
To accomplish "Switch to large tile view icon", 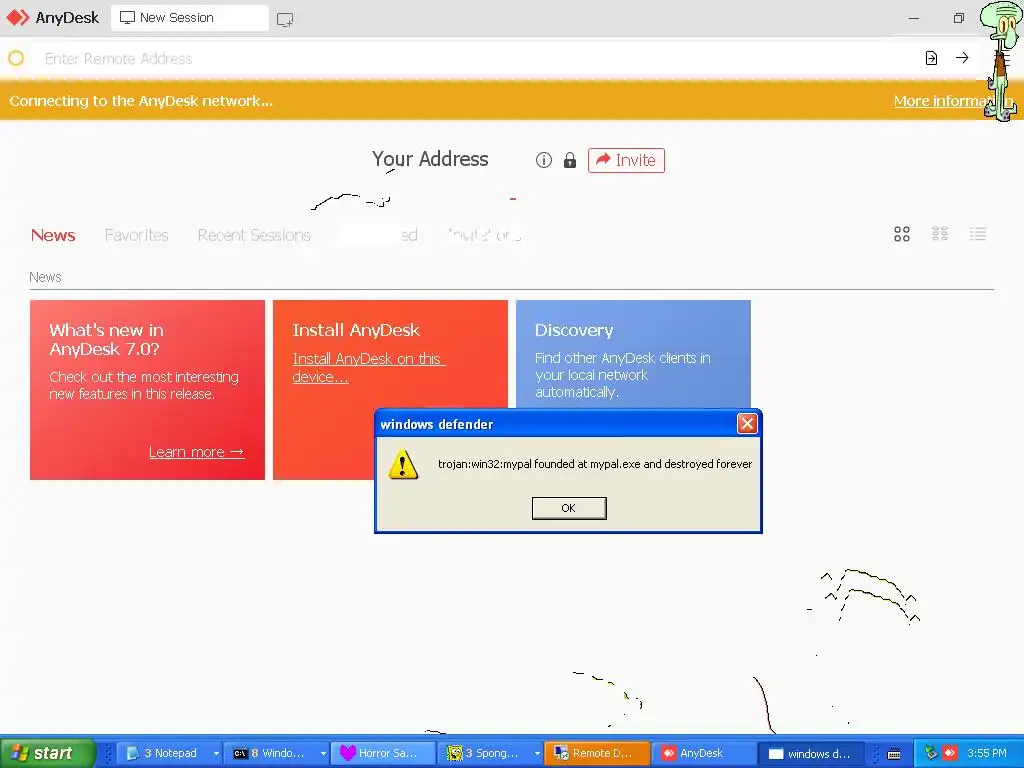I will click(x=902, y=234).
